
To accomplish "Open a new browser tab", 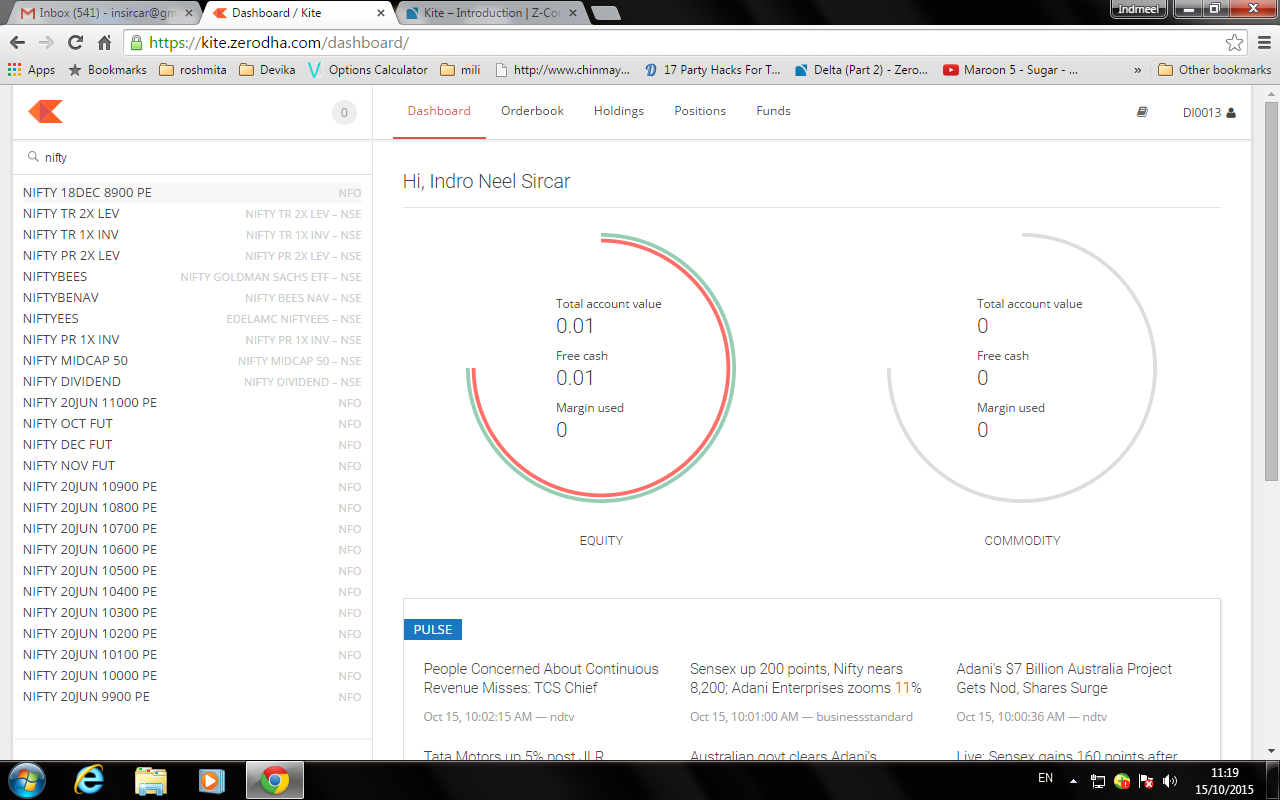I will click(x=605, y=13).
